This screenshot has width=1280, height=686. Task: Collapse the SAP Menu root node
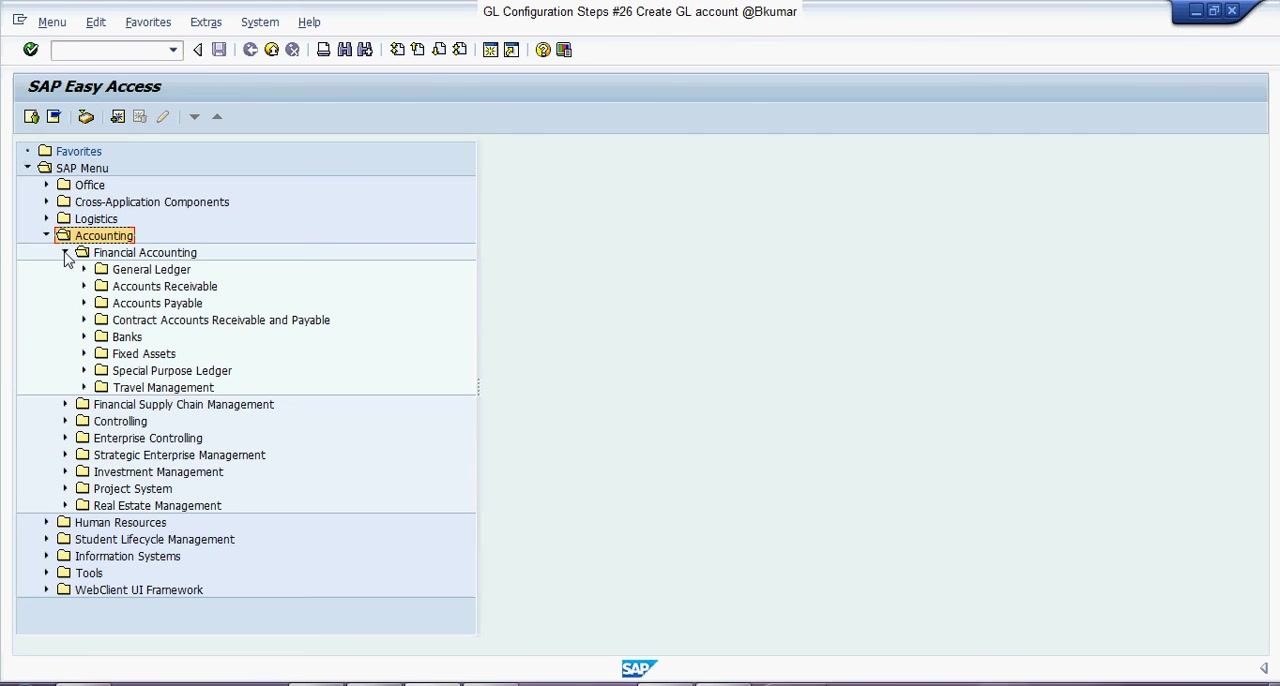pos(27,168)
